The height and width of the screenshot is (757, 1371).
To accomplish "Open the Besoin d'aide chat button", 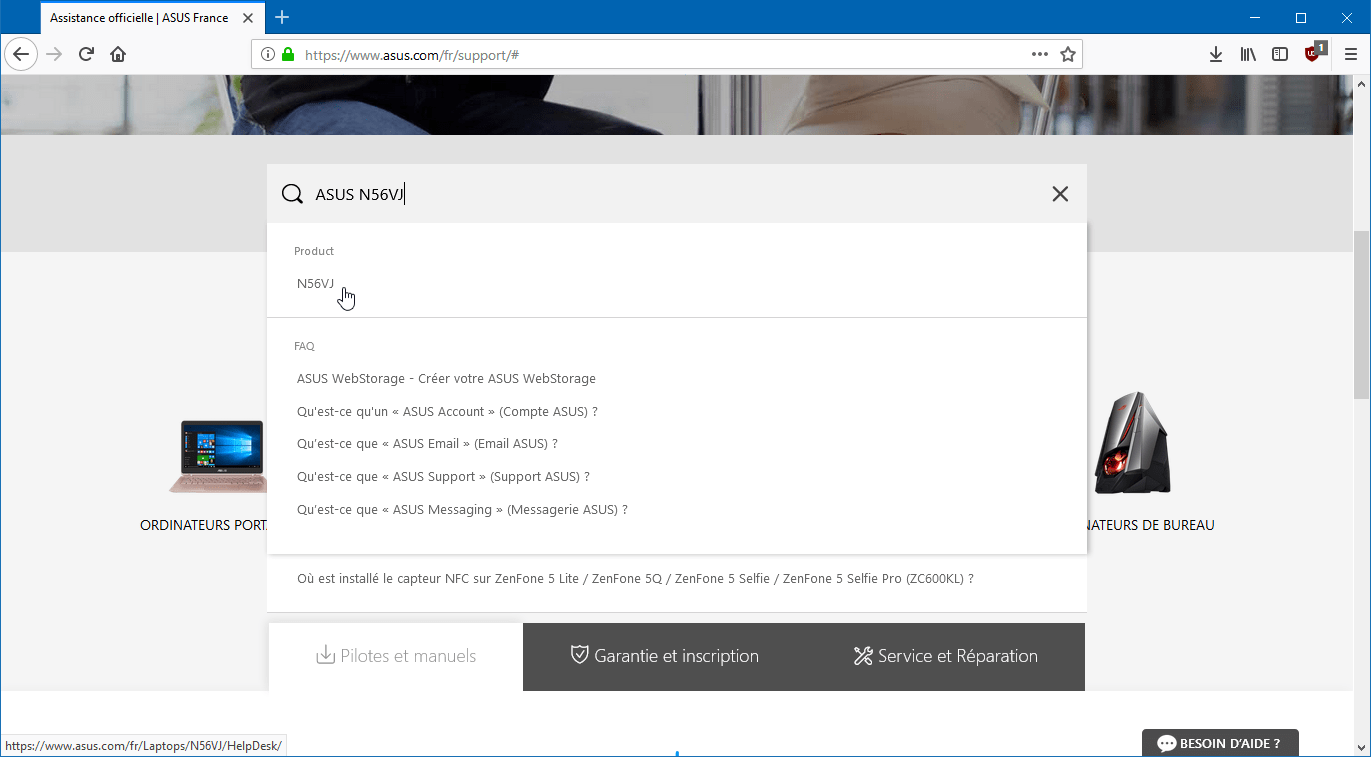I will (x=1220, y=743).
